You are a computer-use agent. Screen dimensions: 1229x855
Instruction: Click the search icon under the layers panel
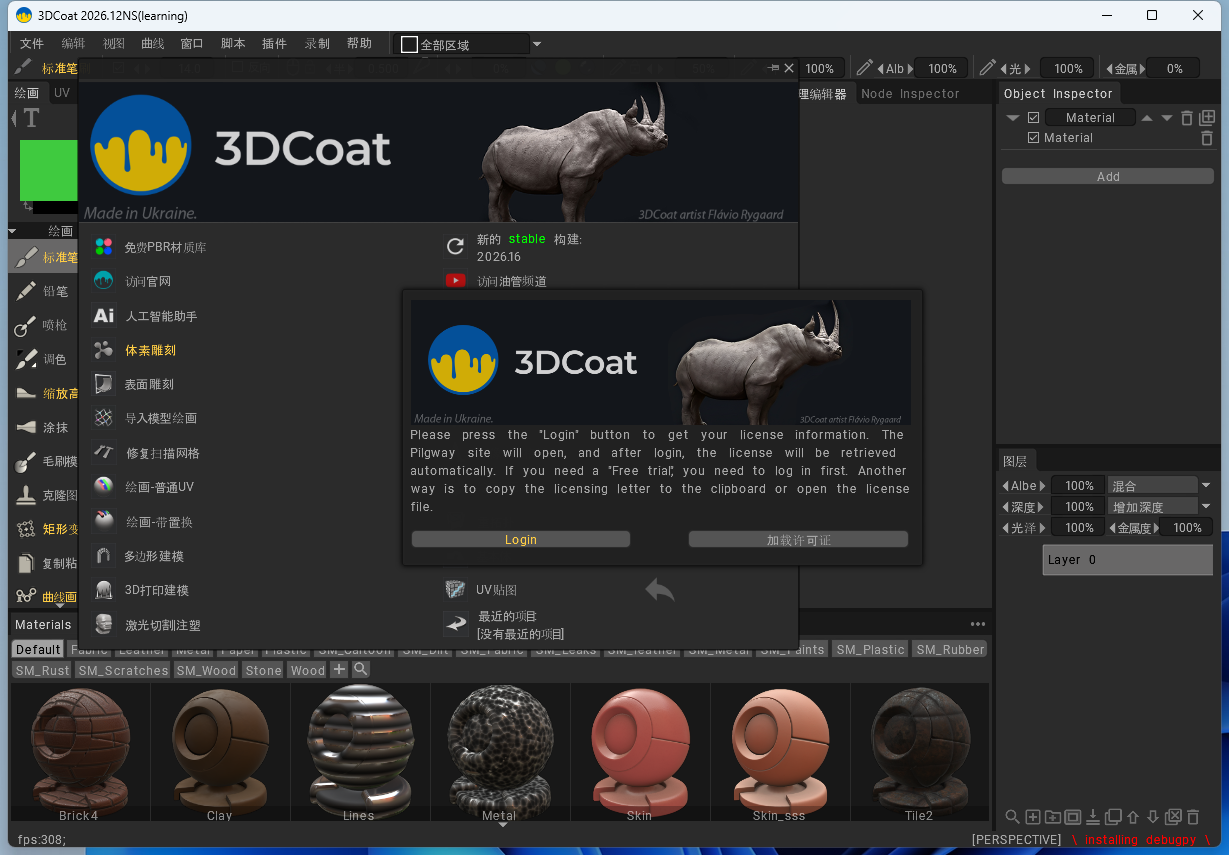click(1012, 817)
